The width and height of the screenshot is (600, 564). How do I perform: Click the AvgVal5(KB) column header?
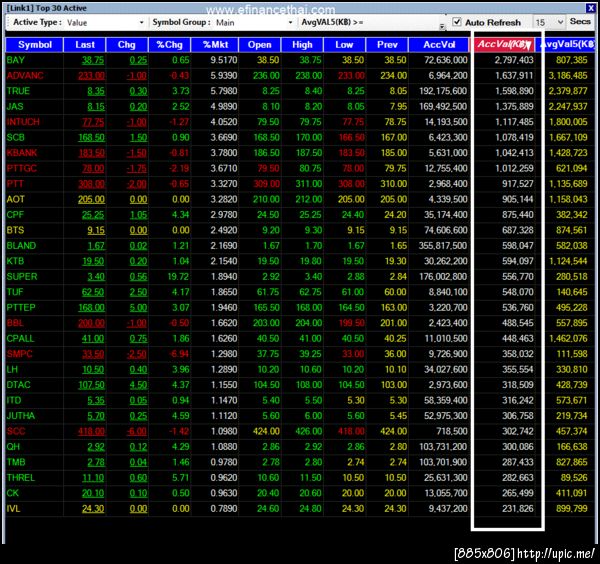tap(567, 44)
